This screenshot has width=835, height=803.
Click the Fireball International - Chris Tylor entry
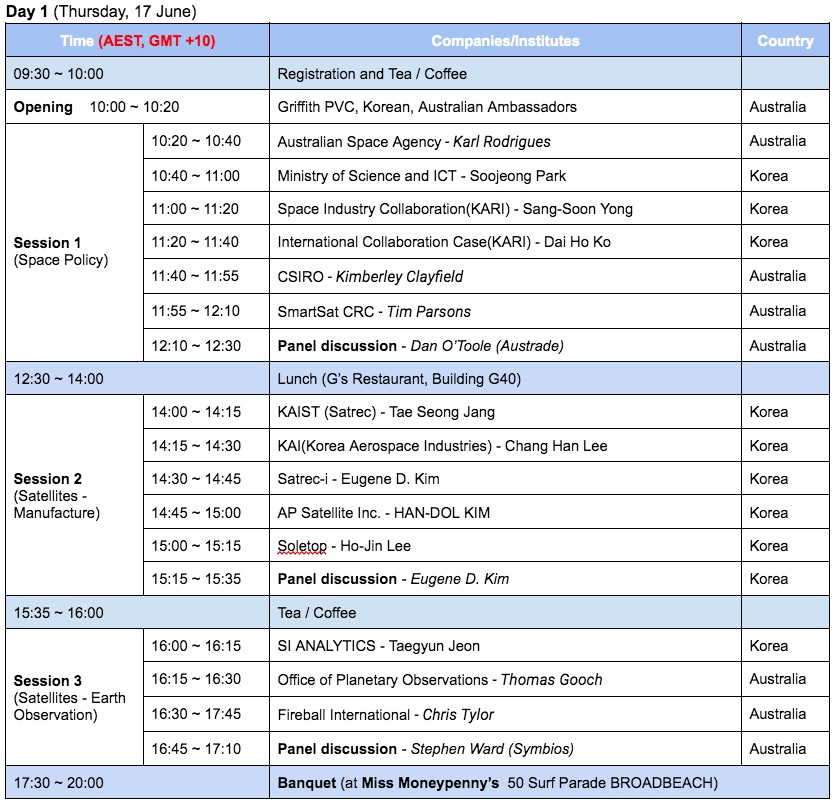[385, 715]
